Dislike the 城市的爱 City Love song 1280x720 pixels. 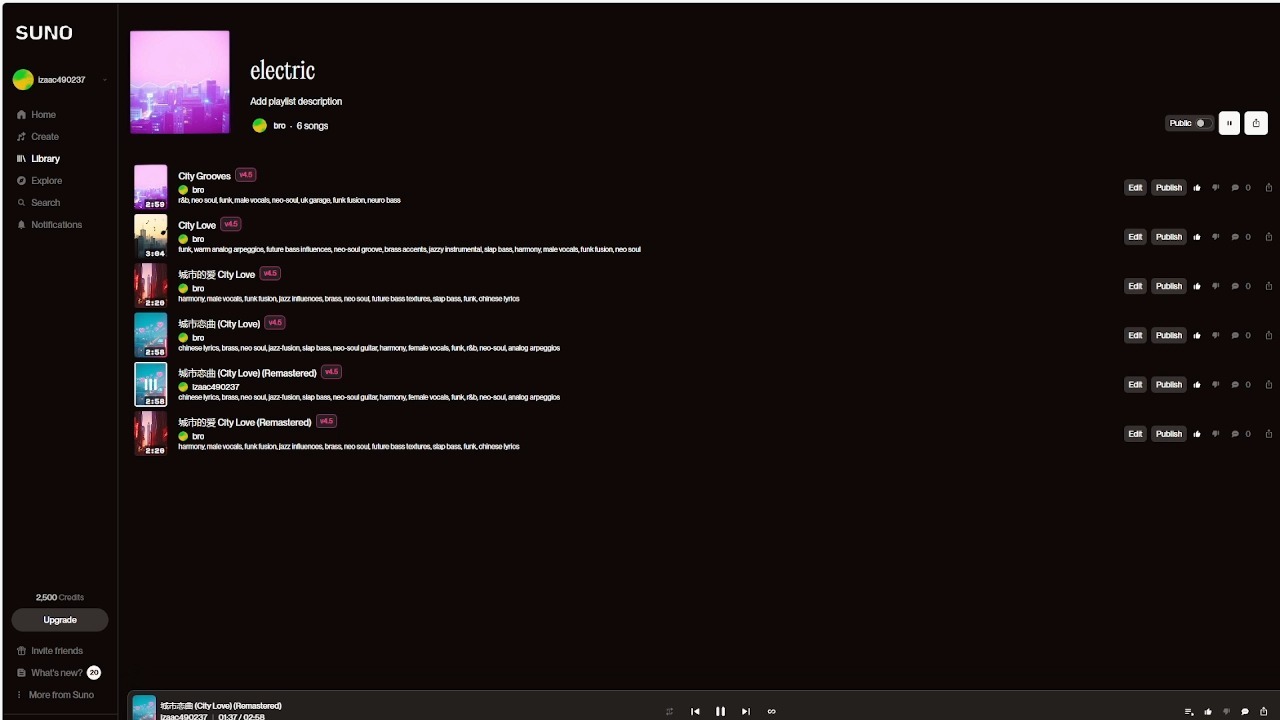click(1216, 286)
